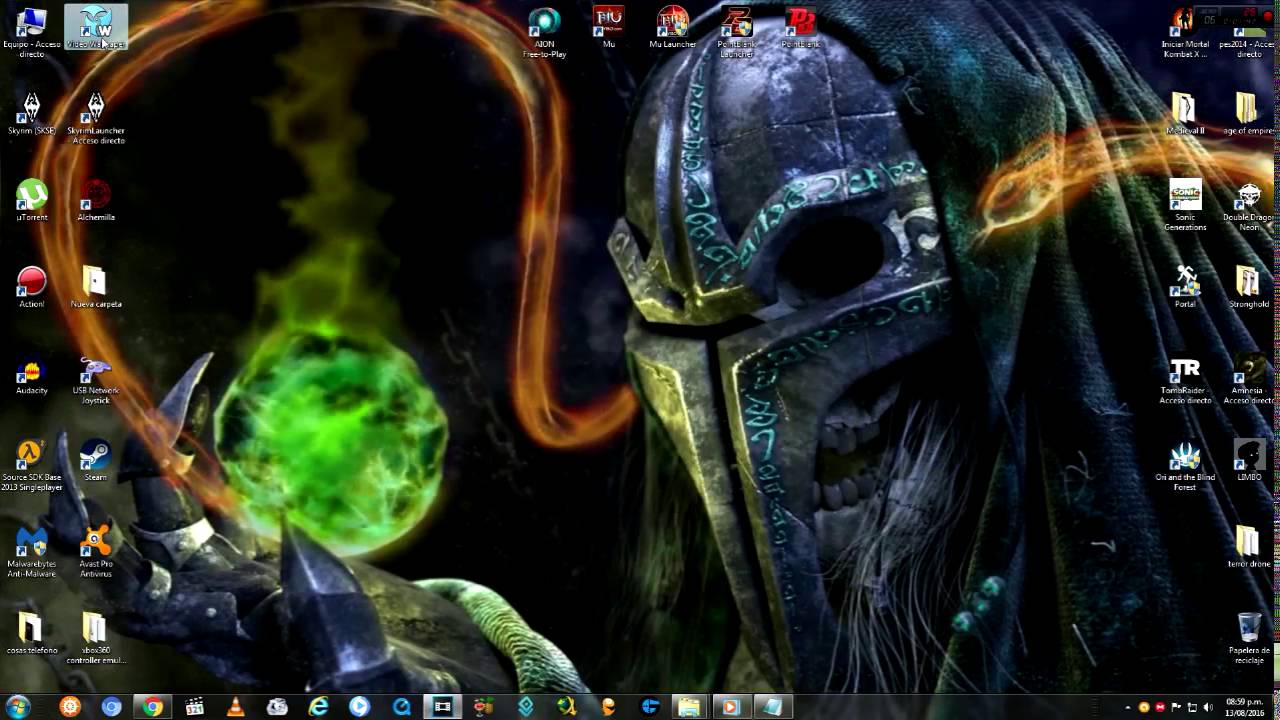Launch Iniciar Mortal Kombat X shortcut
Viewport: 1280px width, 720px height.
point(1185,32)
